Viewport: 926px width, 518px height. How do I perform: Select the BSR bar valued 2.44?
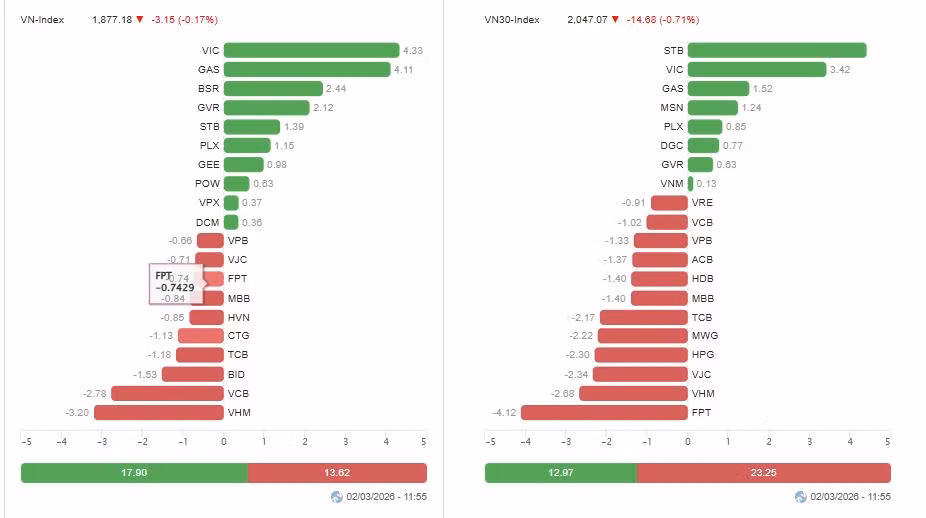click(273, 89)
